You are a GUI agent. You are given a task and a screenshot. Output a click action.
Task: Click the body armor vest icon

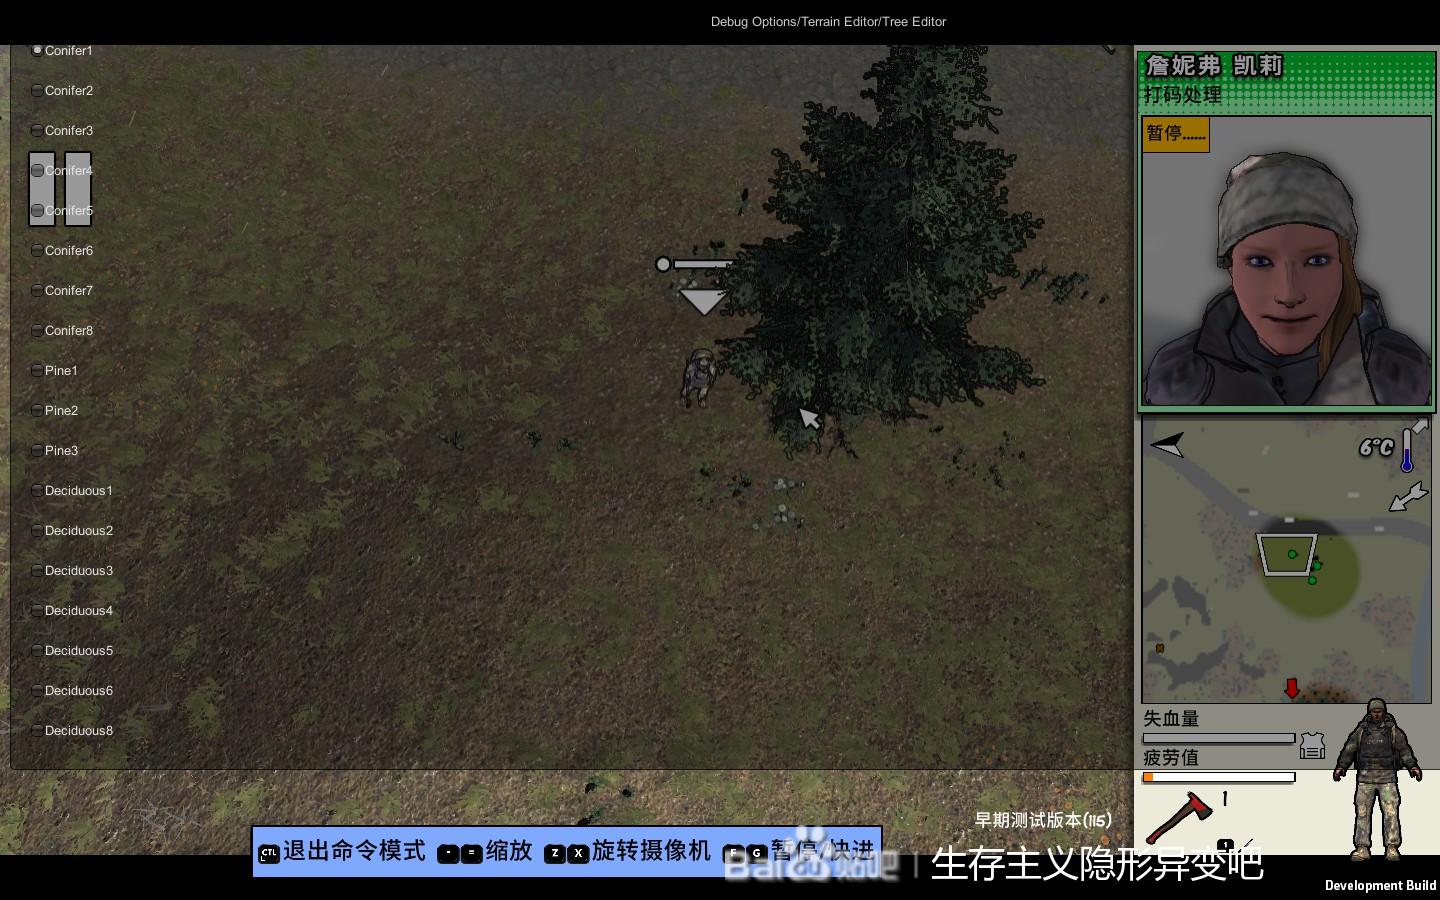pyautogui.click(x=1312, y=746)
